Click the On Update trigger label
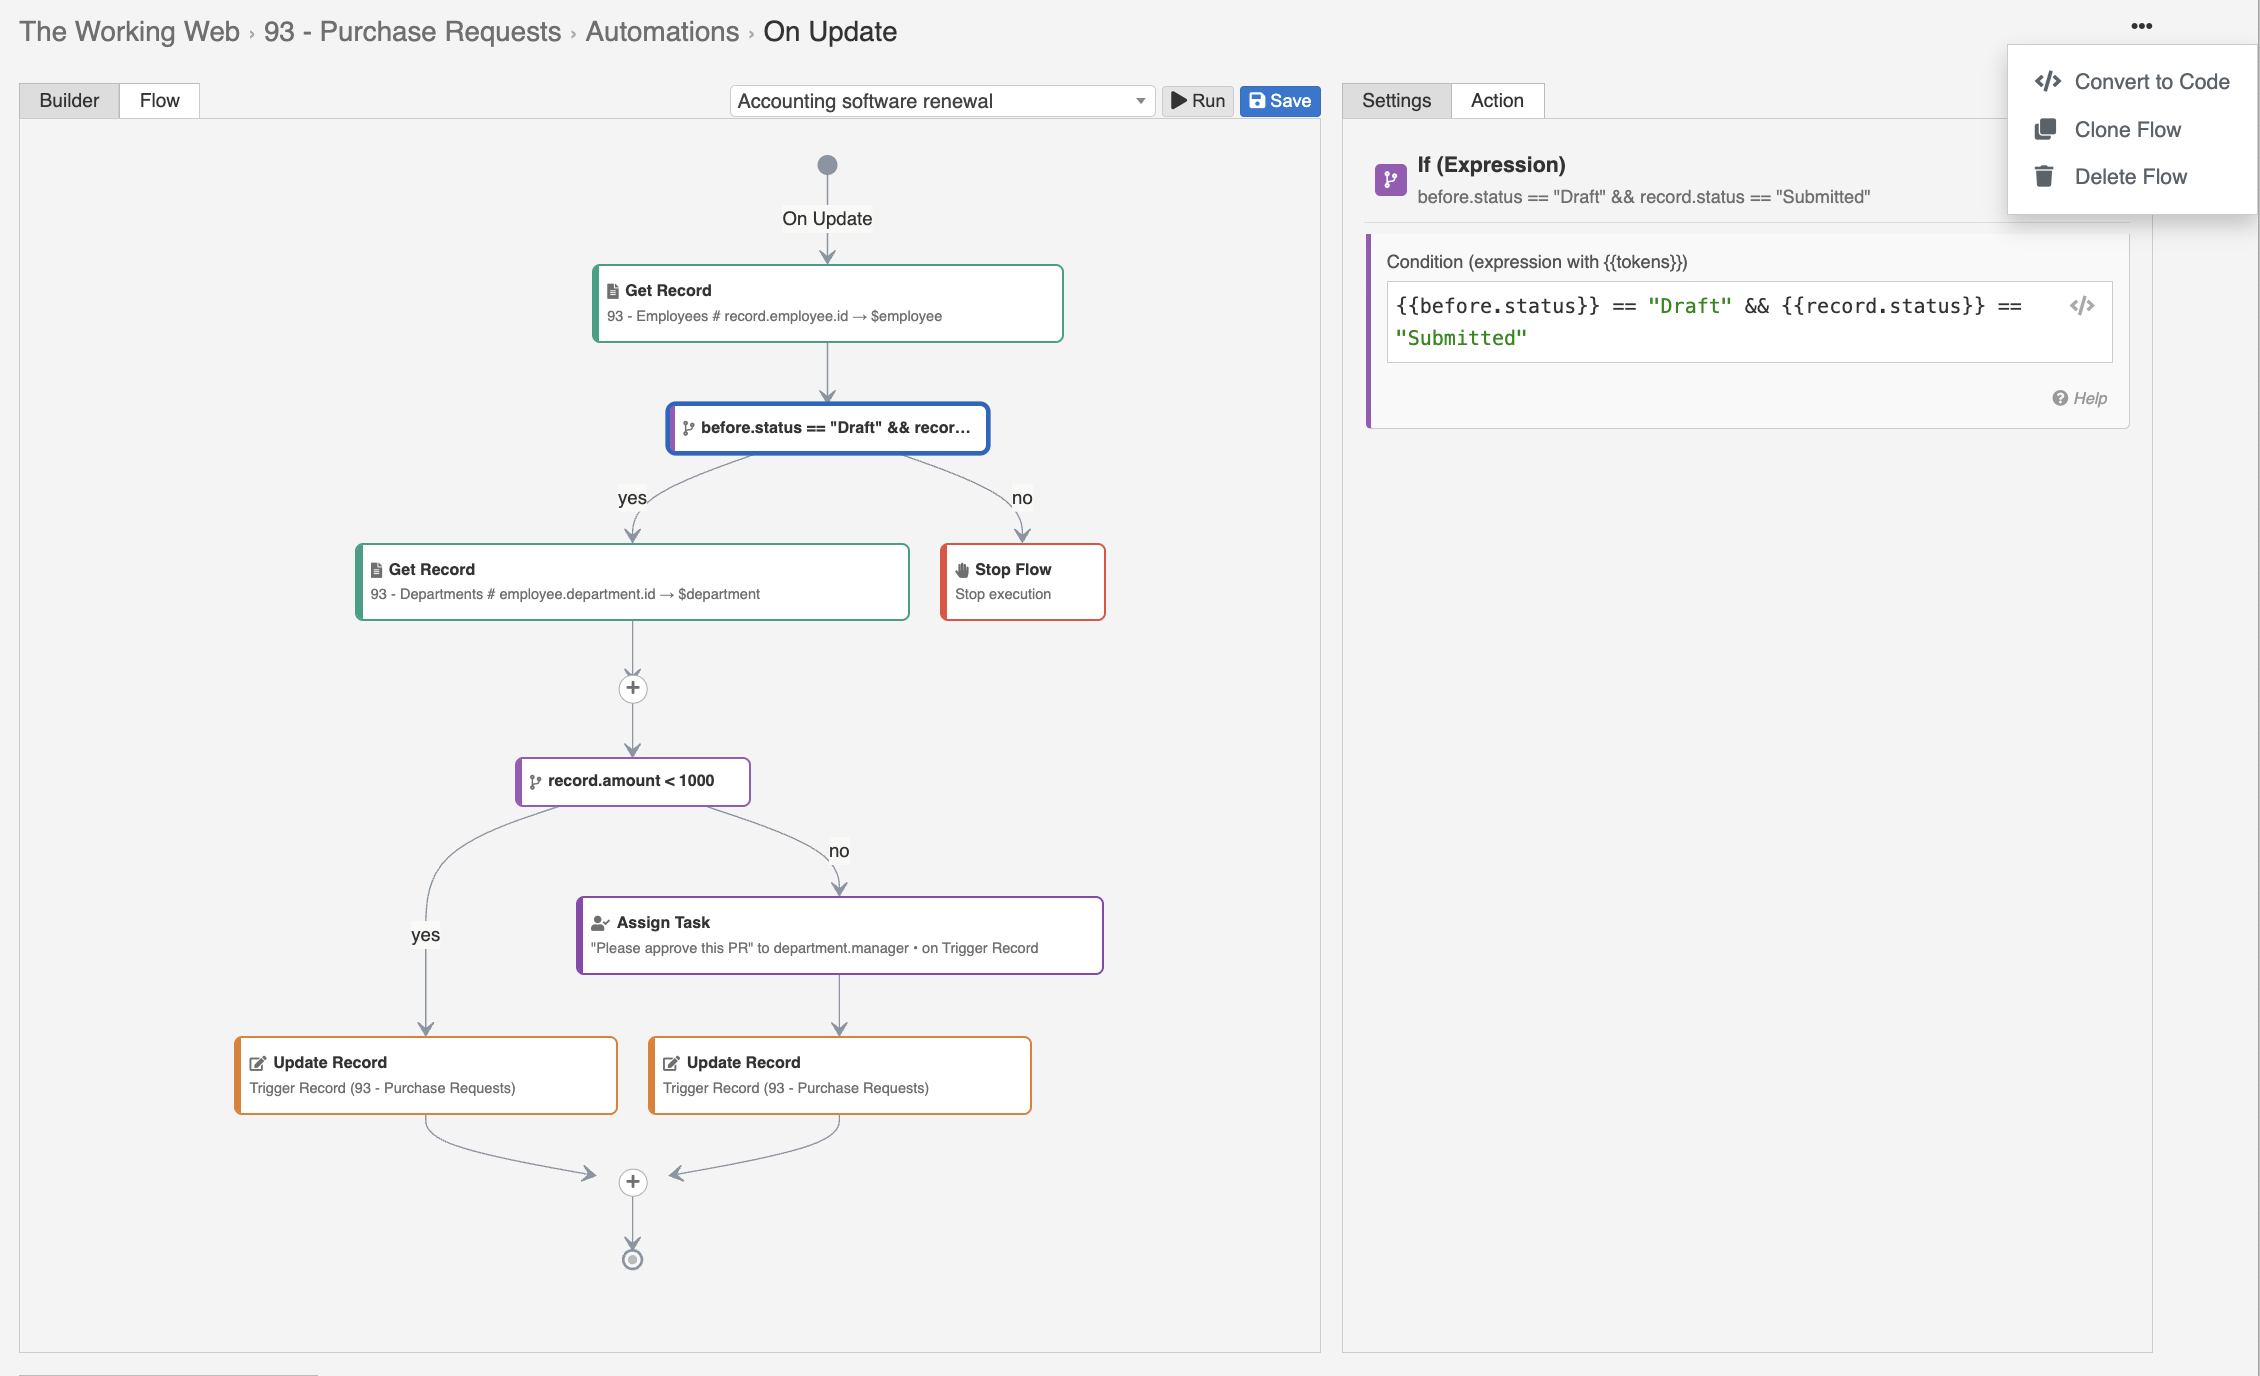The height and width of the screenshot is (1376, 2260). [x=827, y=219]
